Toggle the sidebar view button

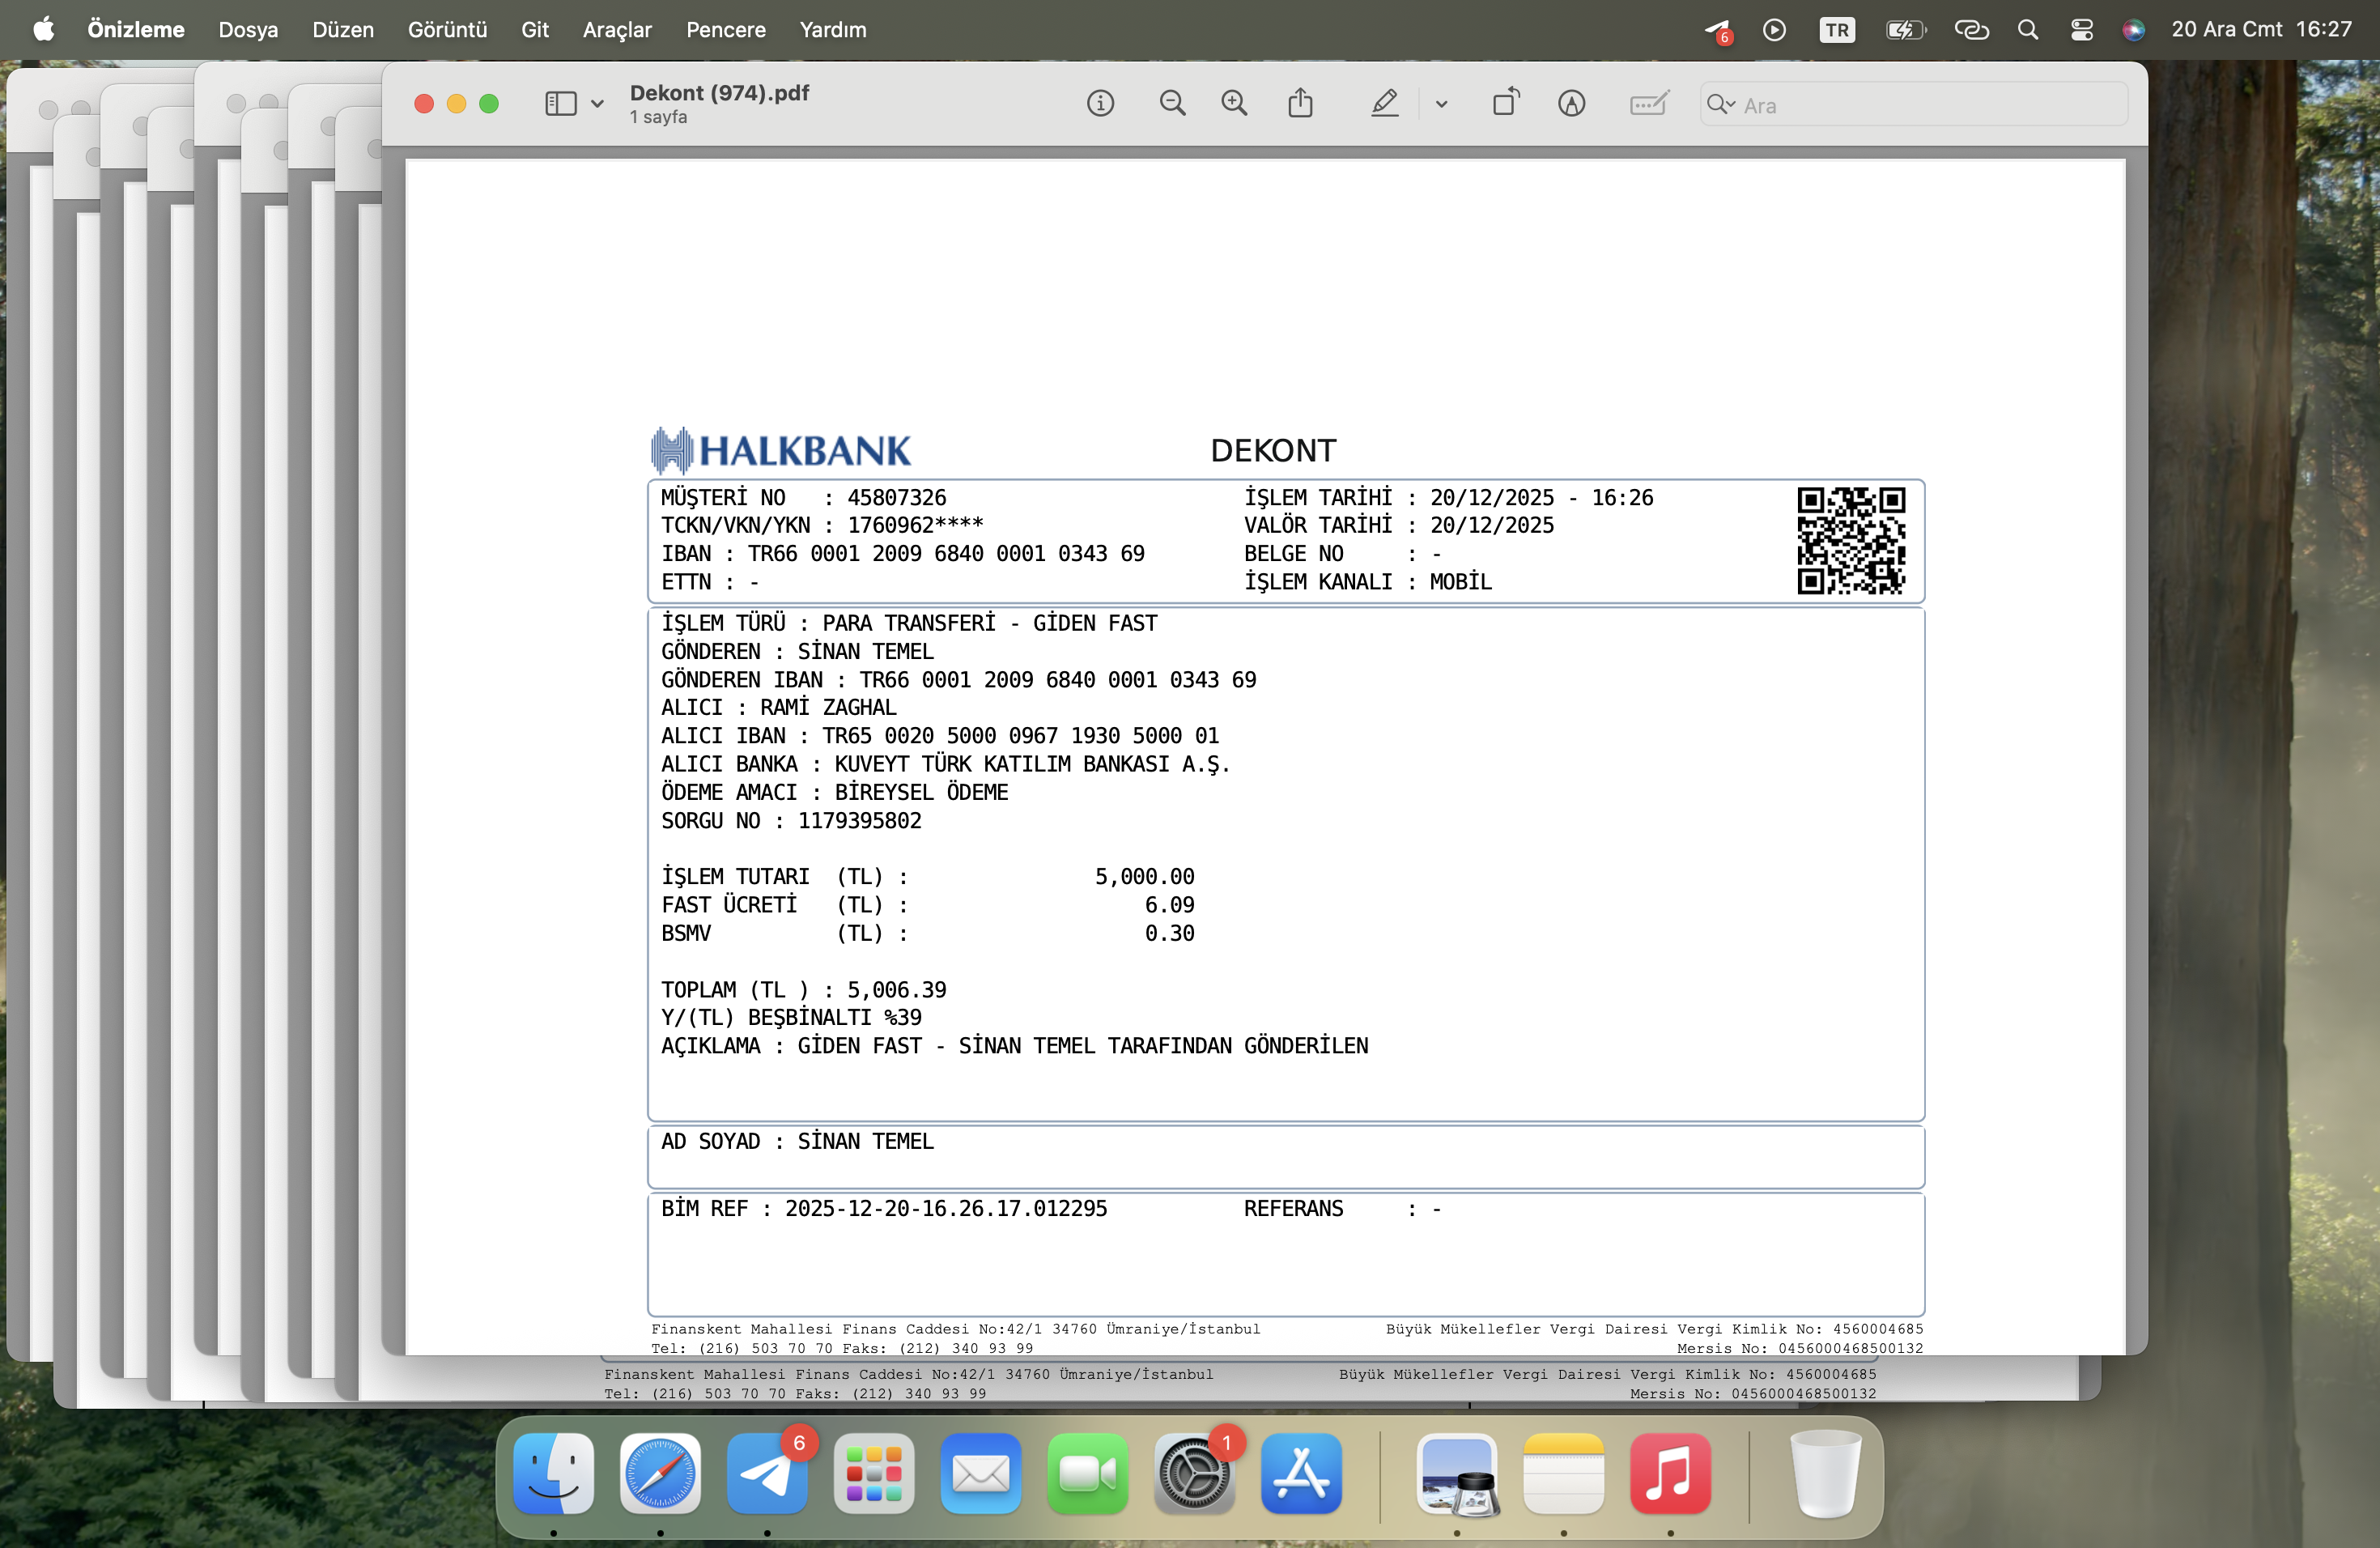click(x=560, y=103)
